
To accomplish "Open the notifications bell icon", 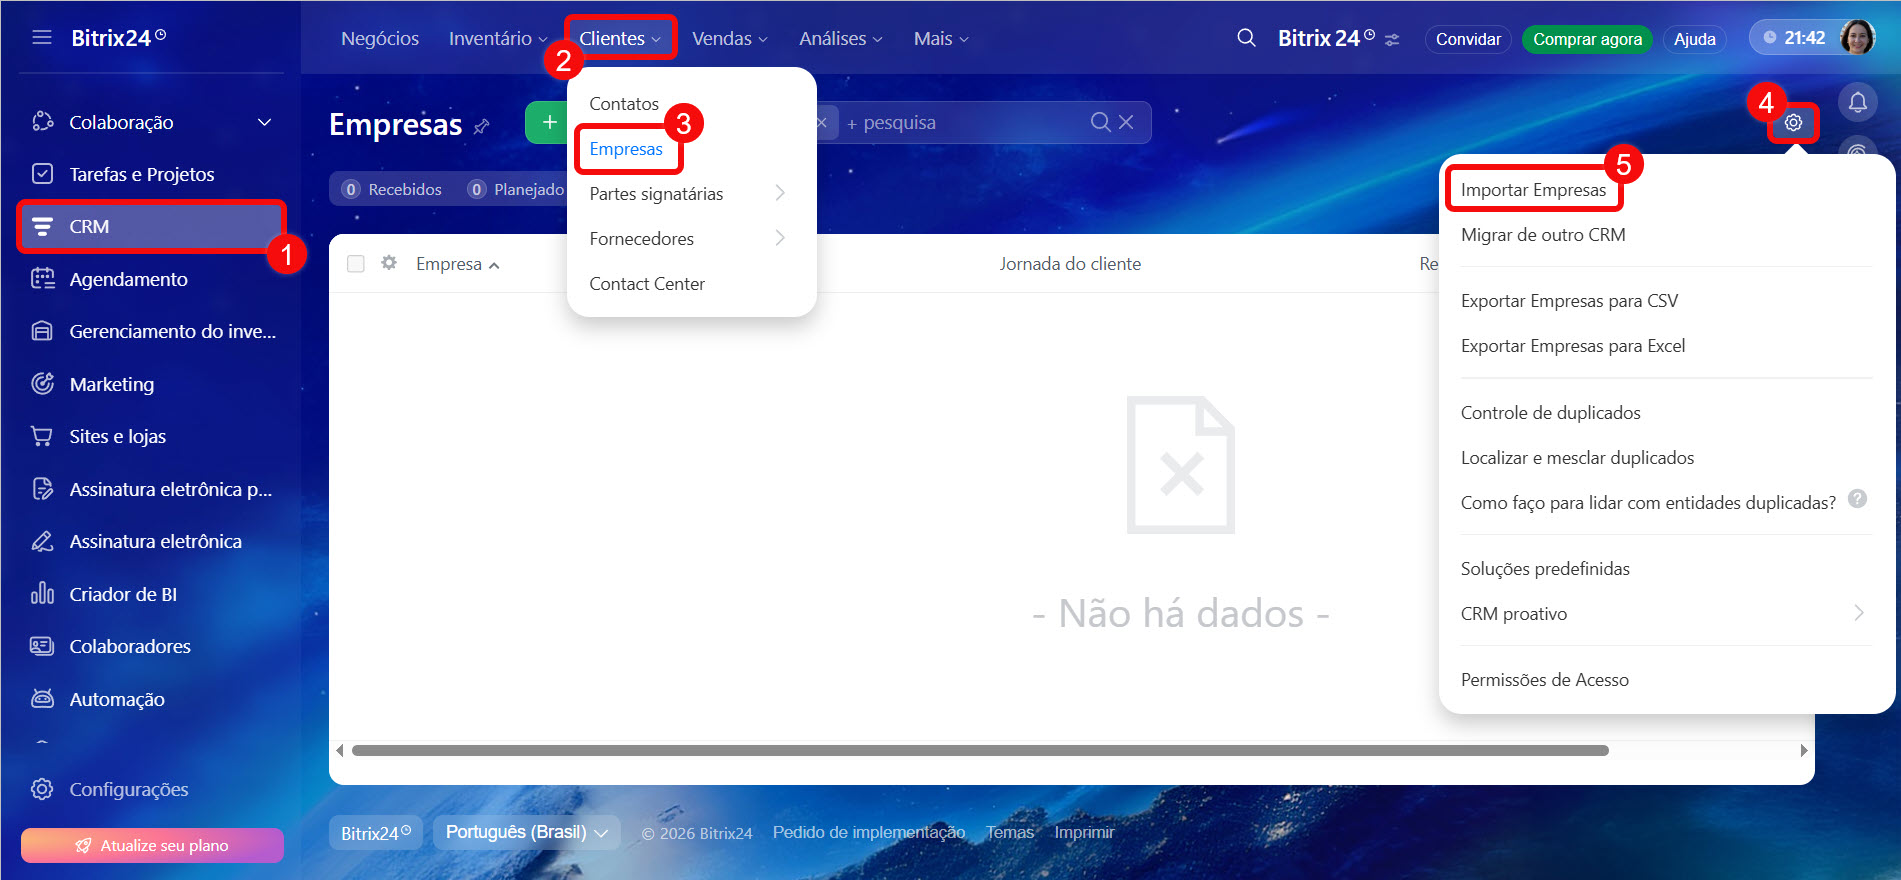I will point(1857,102).
